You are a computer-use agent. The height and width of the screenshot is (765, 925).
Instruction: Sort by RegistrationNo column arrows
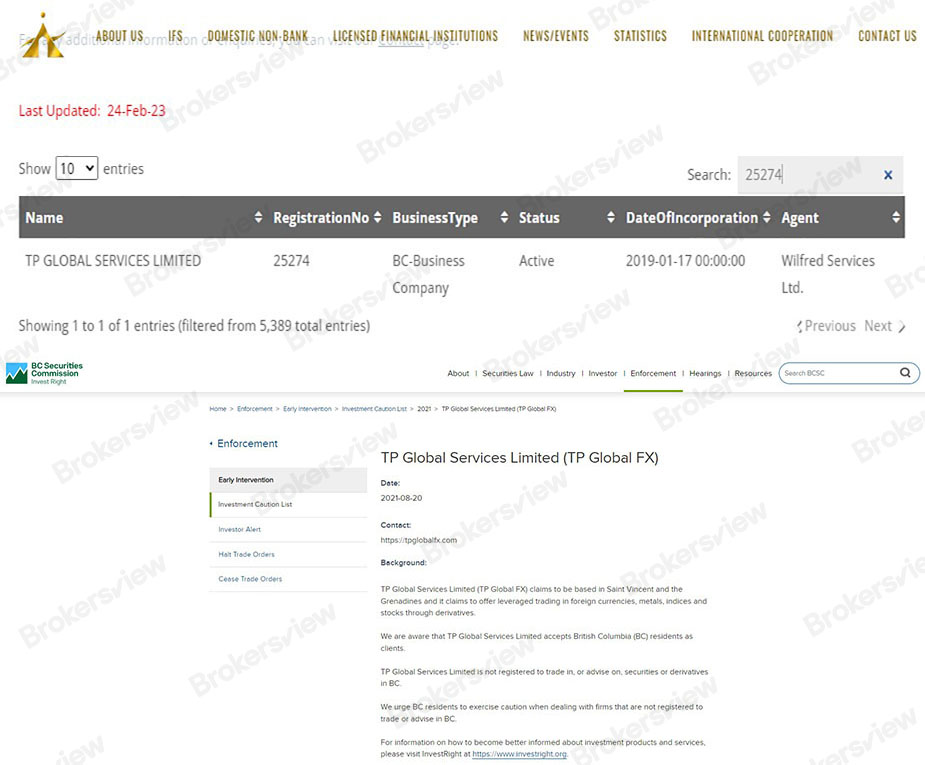click(x=378, y=217)
